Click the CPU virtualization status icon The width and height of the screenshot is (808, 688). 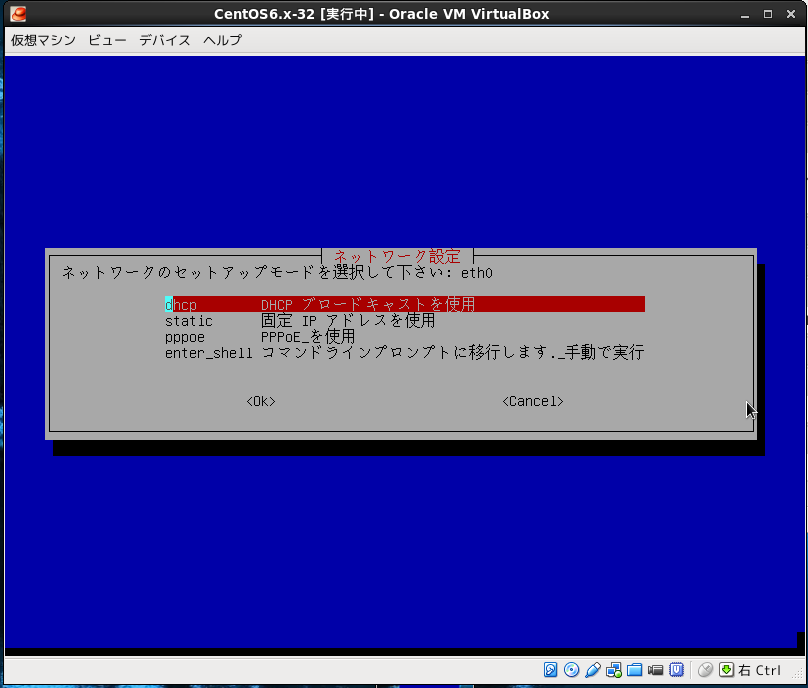click(x=677, y=670)
